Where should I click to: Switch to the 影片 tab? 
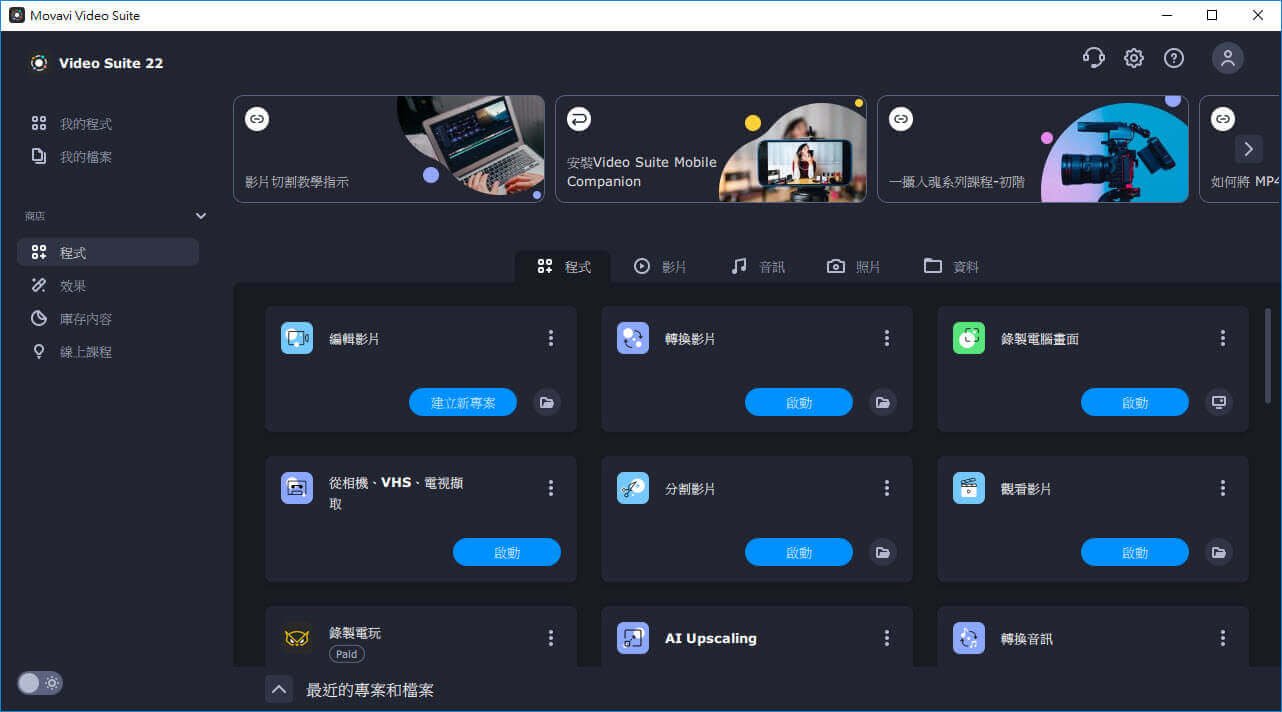point(660,267)
